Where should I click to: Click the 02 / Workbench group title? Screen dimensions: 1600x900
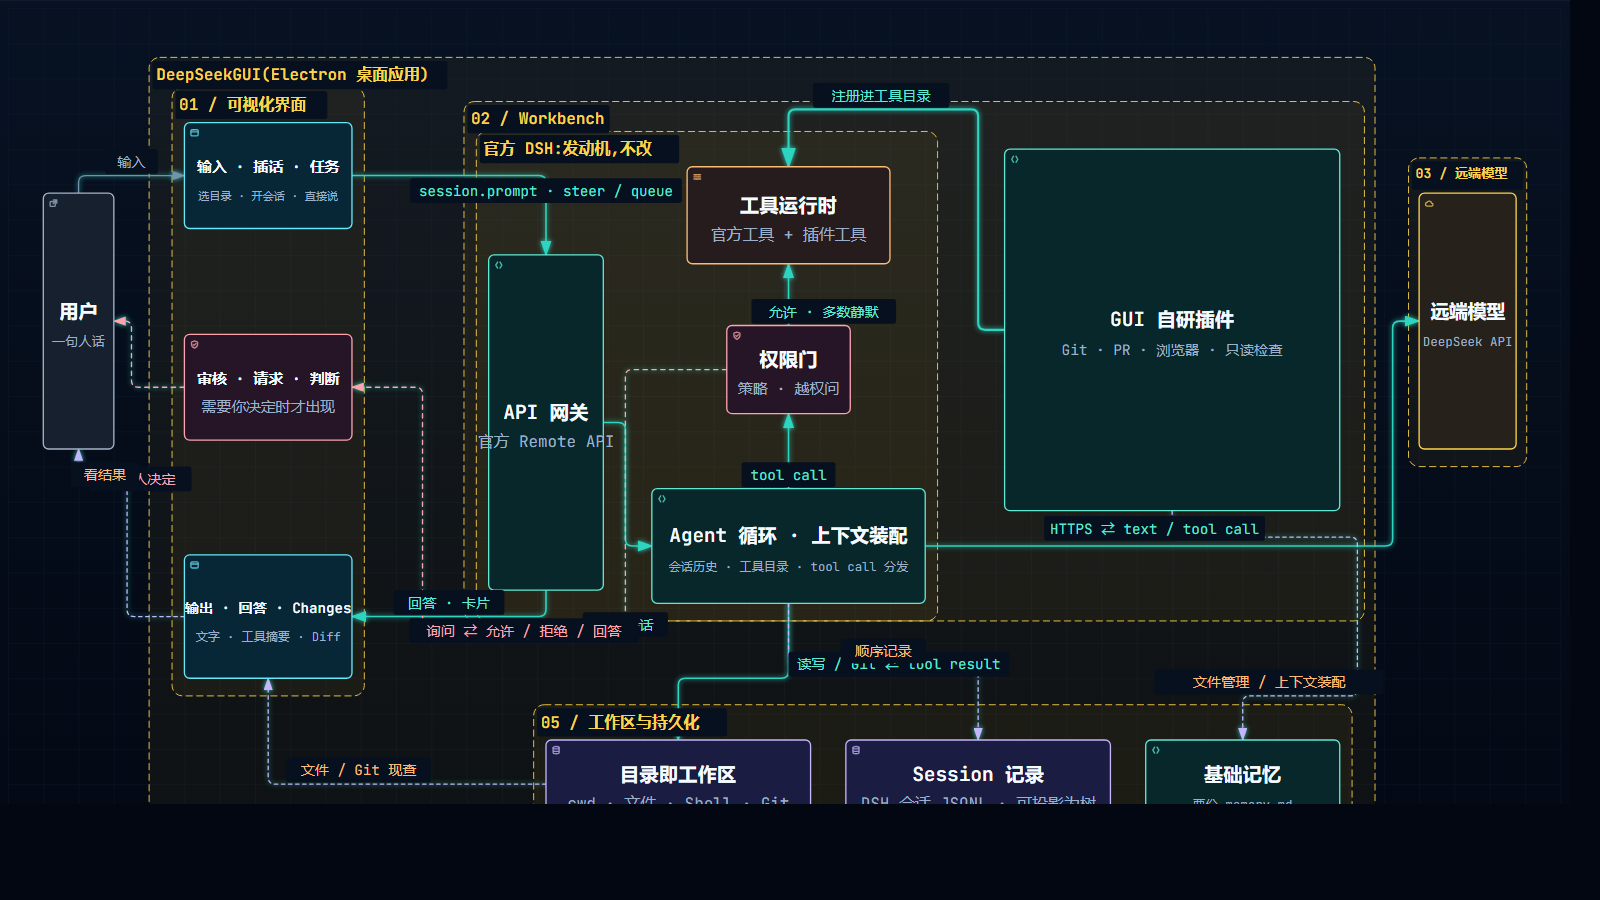(538, 118)
